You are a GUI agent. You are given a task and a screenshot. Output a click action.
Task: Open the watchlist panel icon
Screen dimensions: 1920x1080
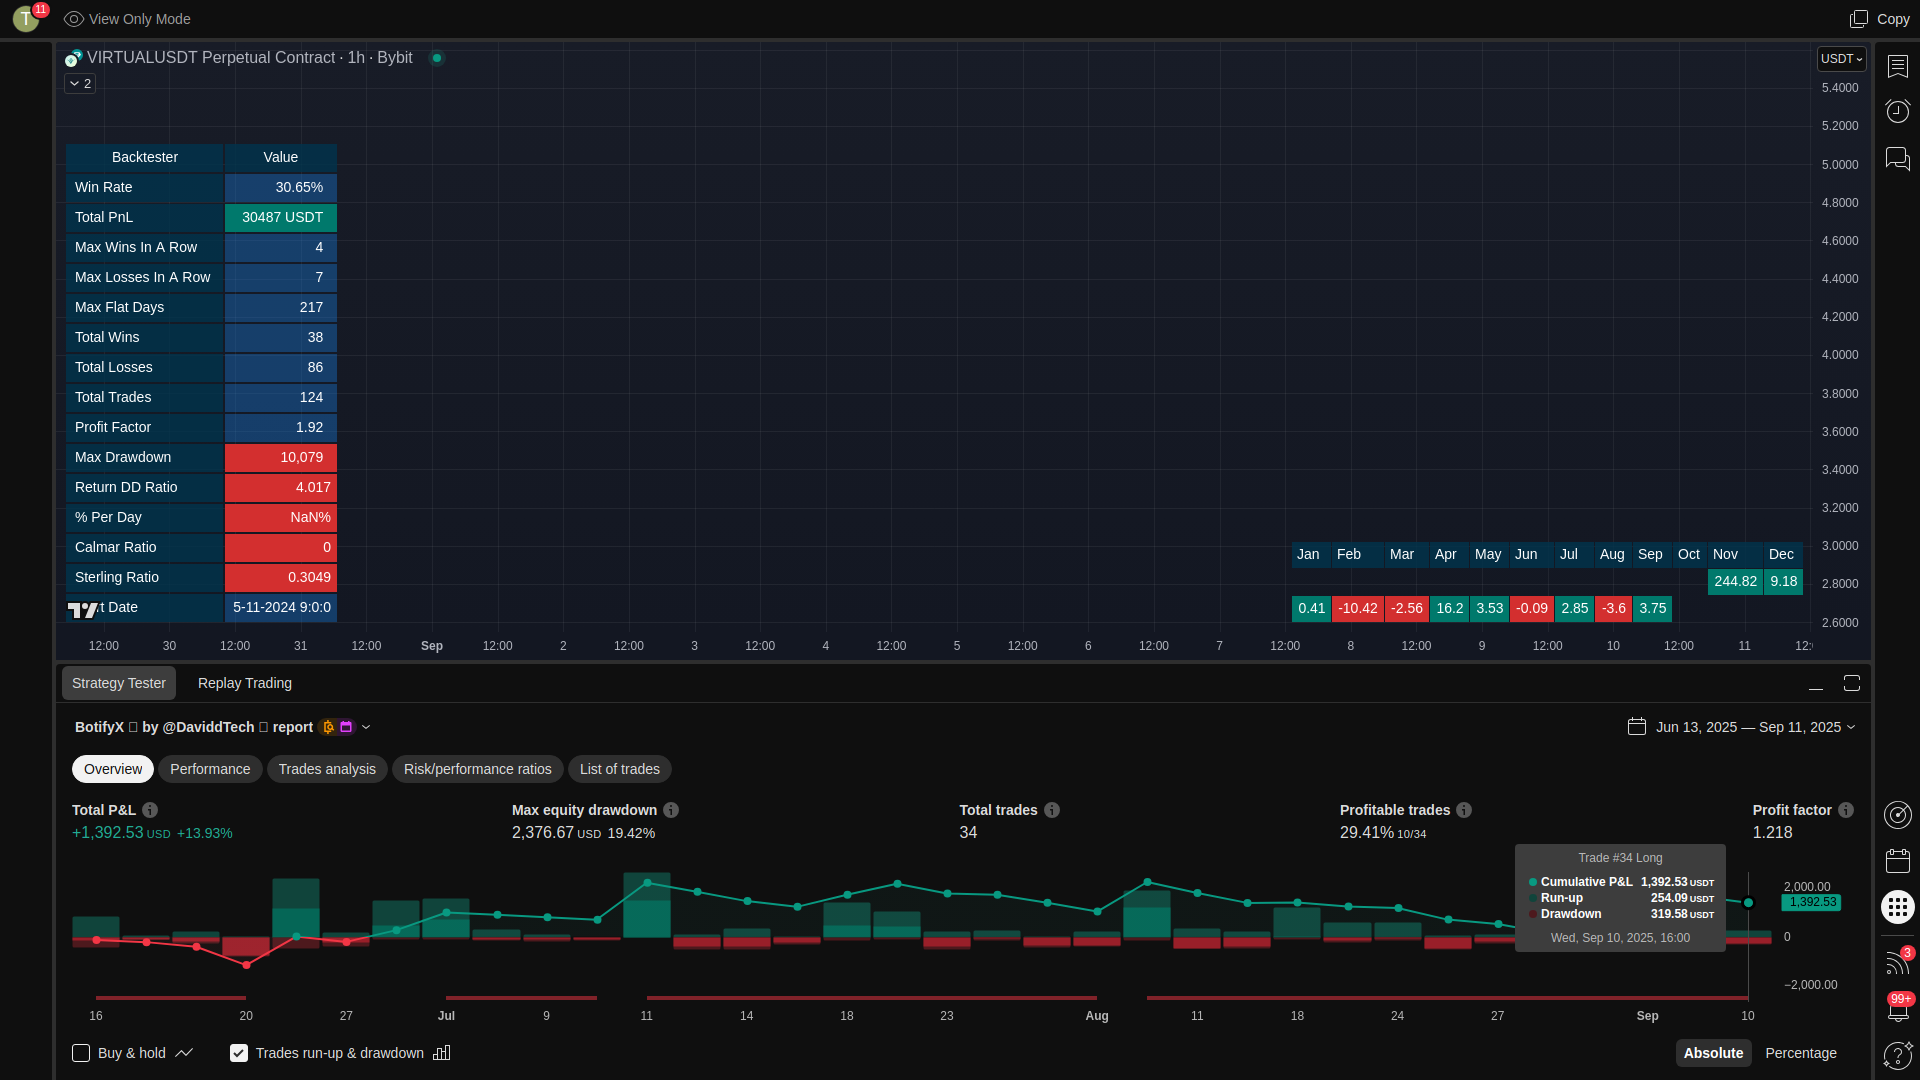pos(1897,66)
